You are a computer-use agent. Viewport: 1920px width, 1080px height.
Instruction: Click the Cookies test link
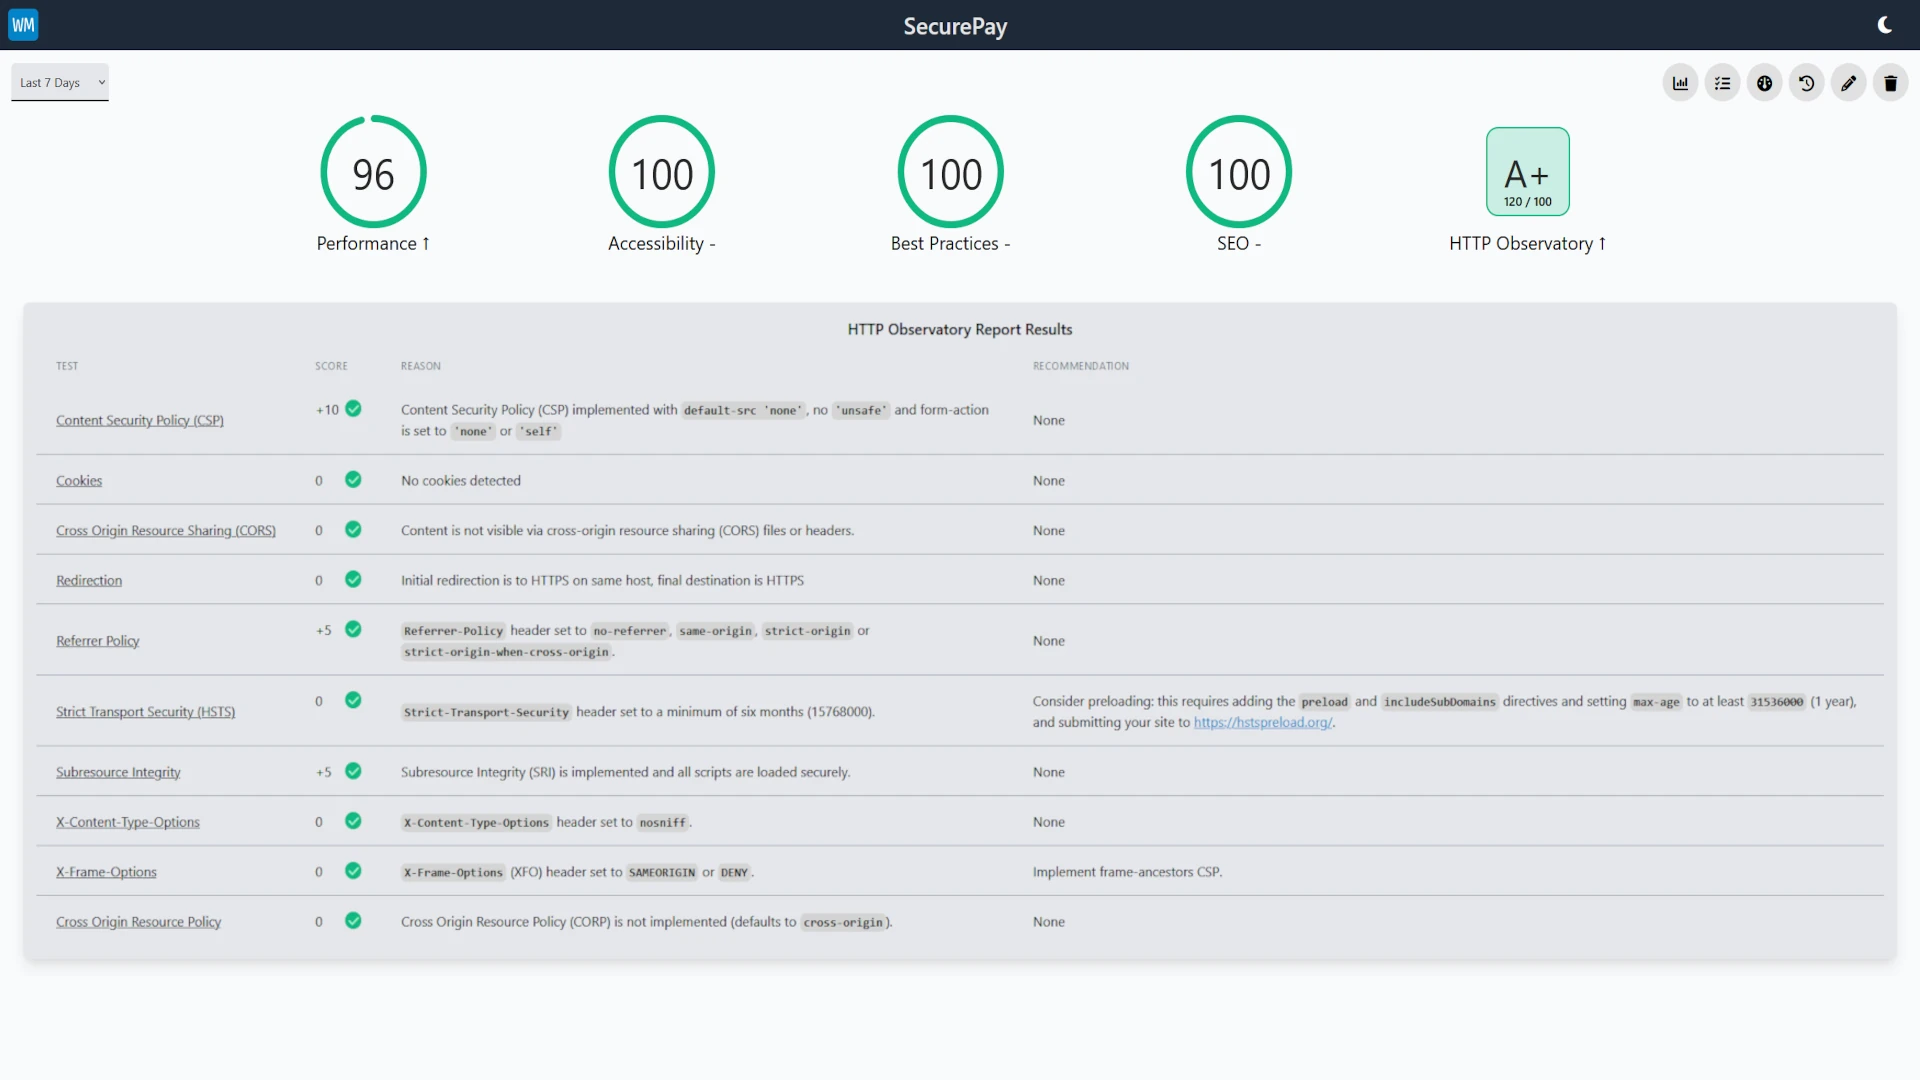click(78, 479)
